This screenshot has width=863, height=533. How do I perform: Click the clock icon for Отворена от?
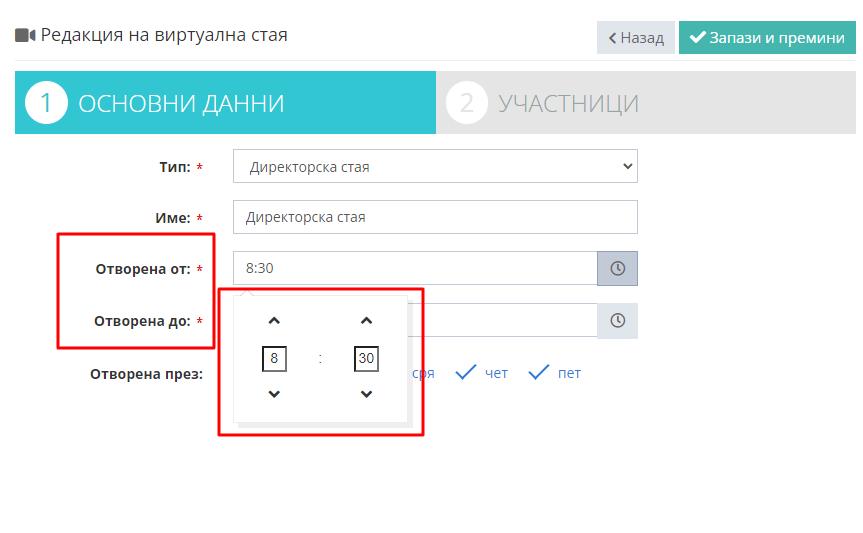pyautogui.click(x=617, y=268)
